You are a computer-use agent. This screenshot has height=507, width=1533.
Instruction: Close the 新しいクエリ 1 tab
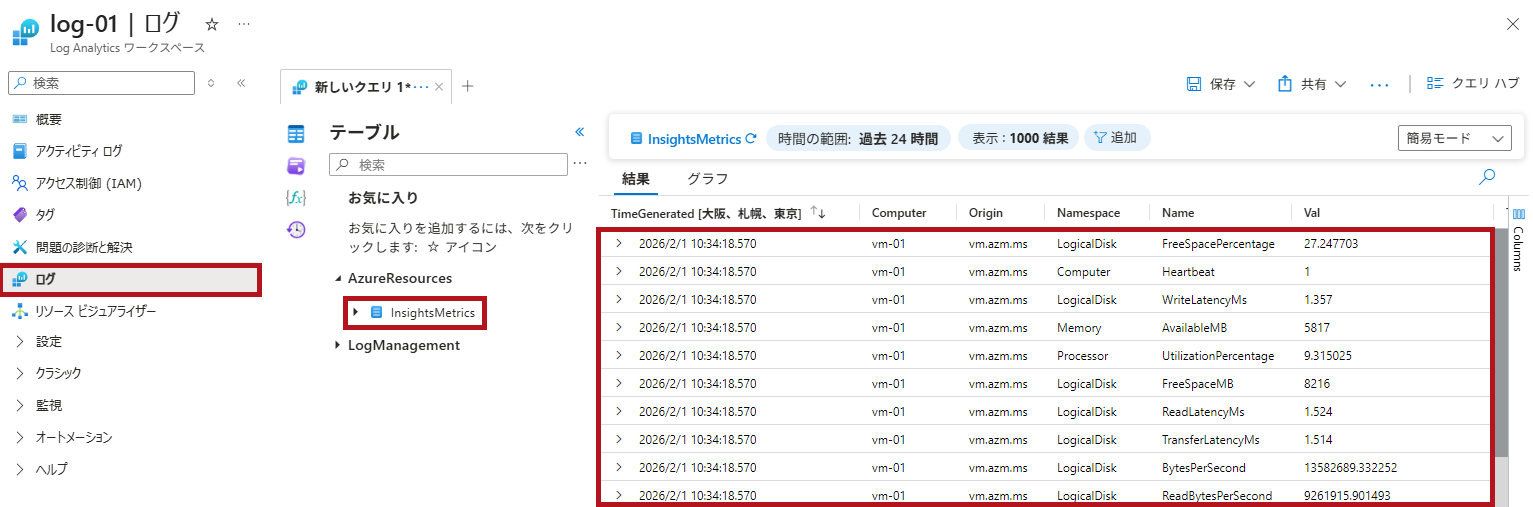pyautogui.click(x=438, y=87)
